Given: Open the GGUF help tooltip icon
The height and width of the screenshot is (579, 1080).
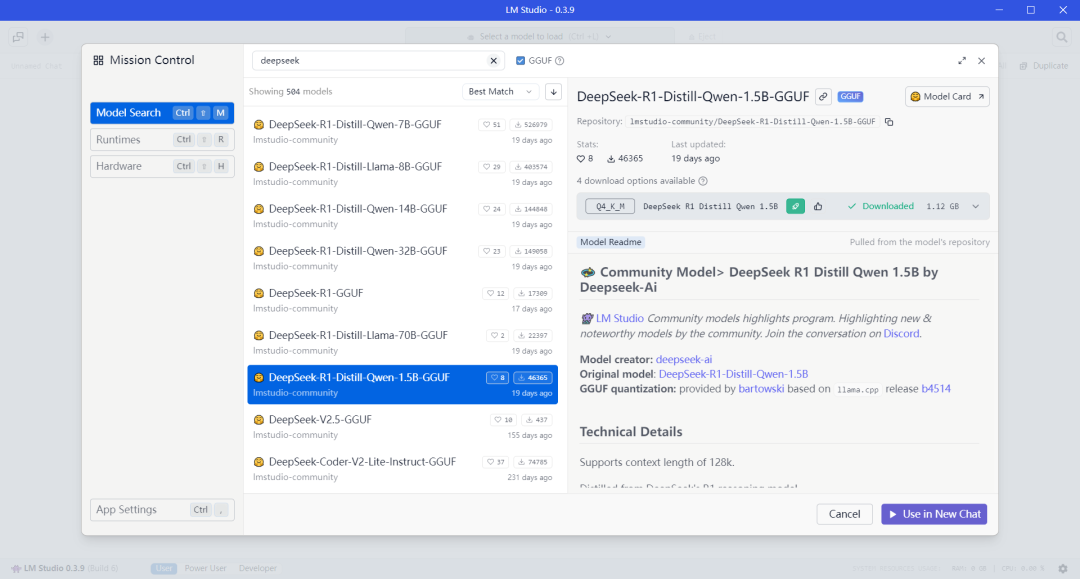Looking at the screenshot, I should click(x=560, y=61).
